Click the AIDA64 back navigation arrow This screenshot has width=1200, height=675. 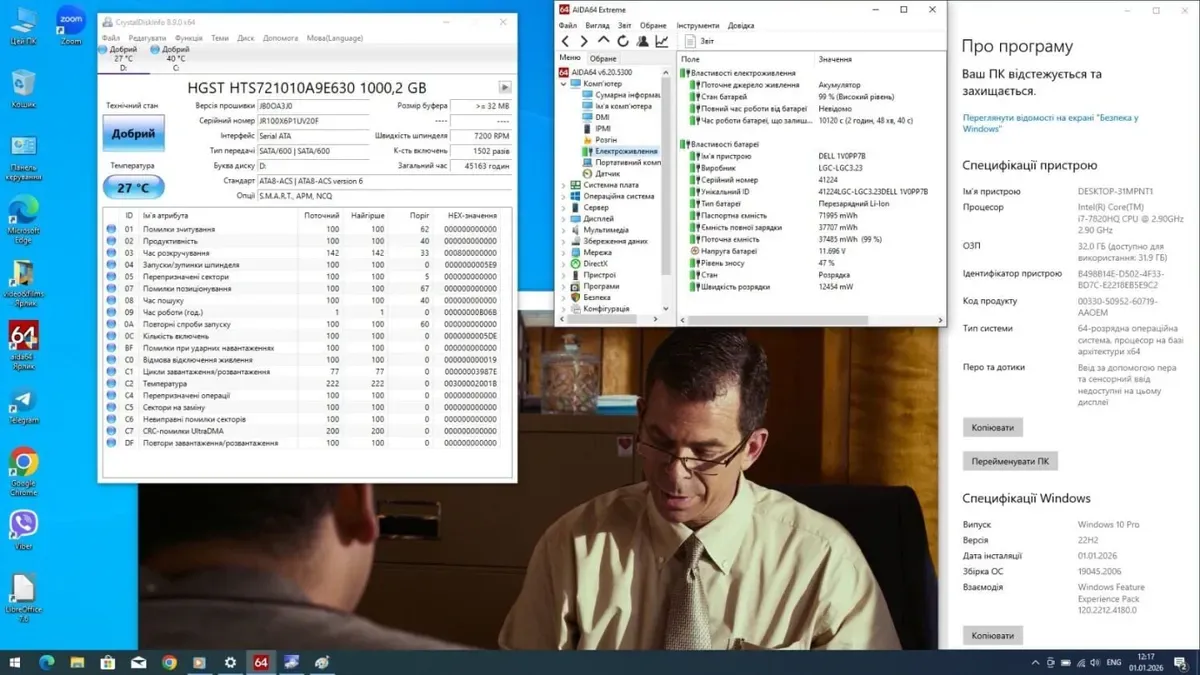pos(565,41)
